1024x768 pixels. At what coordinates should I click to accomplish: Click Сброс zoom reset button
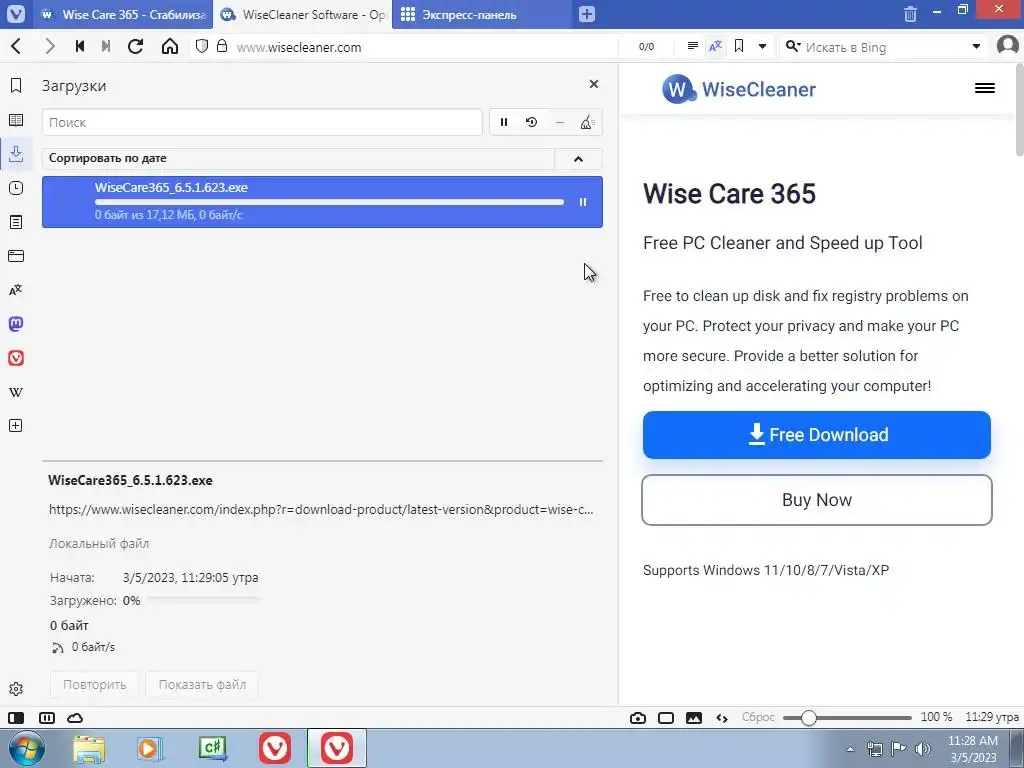[758, 717]
